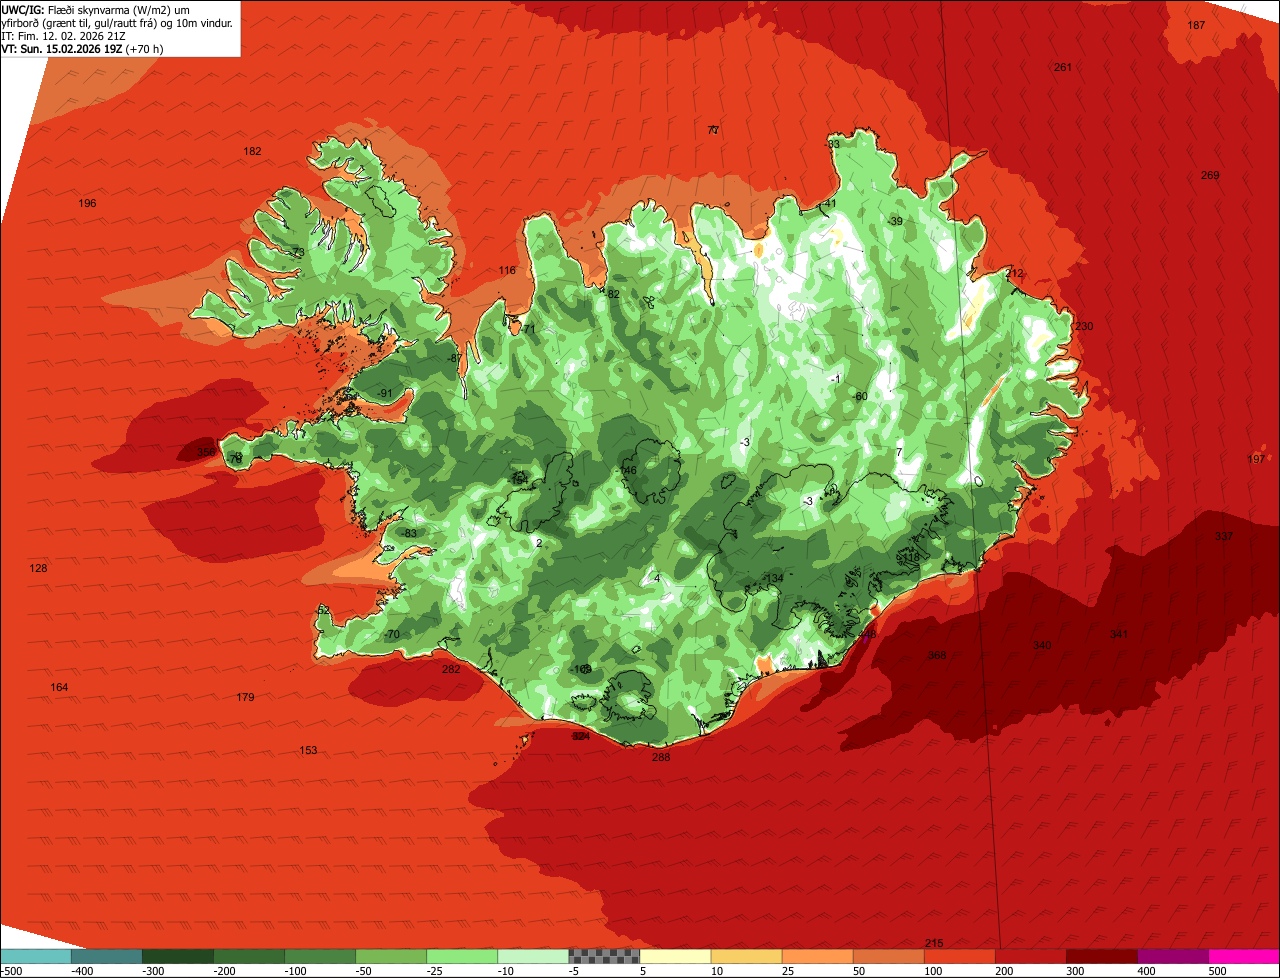This screenshot has width=1280, height=978.
Task: Click the magenta above-500 legend swatch
Action: coord(1244,956)
